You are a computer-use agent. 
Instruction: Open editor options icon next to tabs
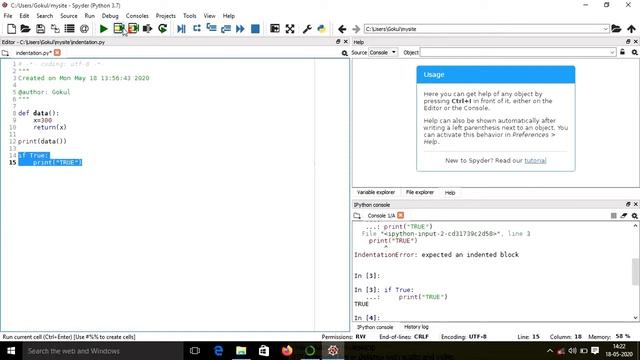(x=344, y=53)
